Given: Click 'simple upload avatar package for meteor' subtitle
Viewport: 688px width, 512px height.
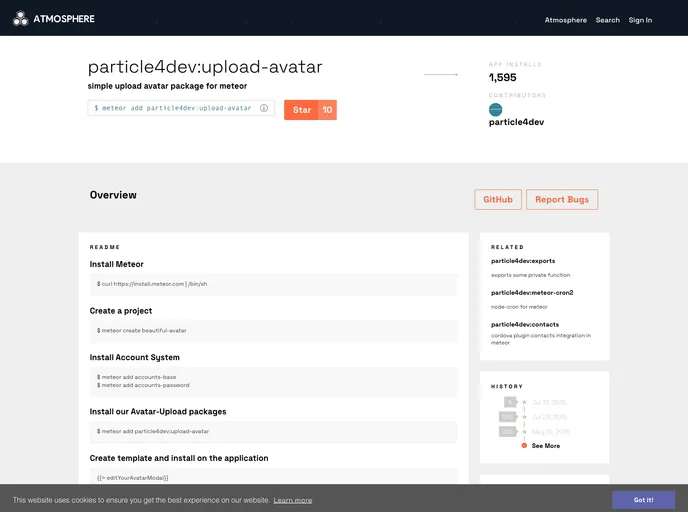Looking at the screenshot, I should [167, 86].
